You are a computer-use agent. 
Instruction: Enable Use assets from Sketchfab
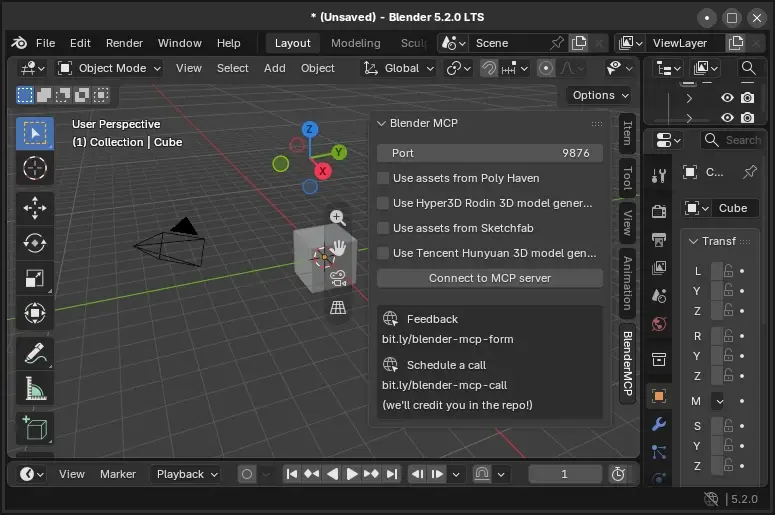383,228
